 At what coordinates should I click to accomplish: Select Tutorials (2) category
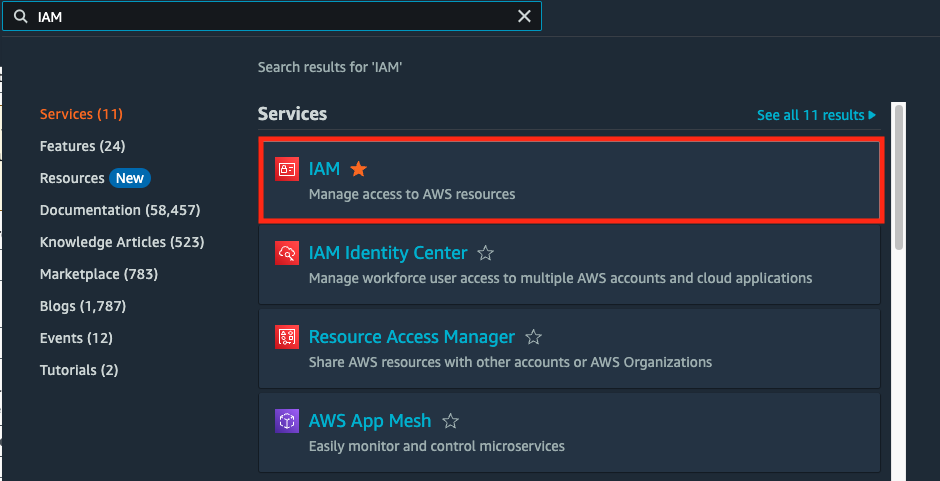(x=79, y=370)
